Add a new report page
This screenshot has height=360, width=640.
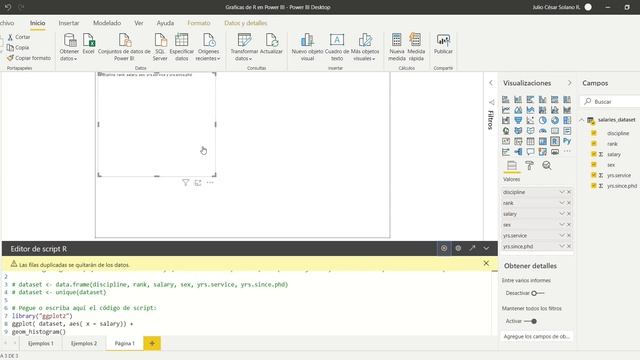(152, 343)
